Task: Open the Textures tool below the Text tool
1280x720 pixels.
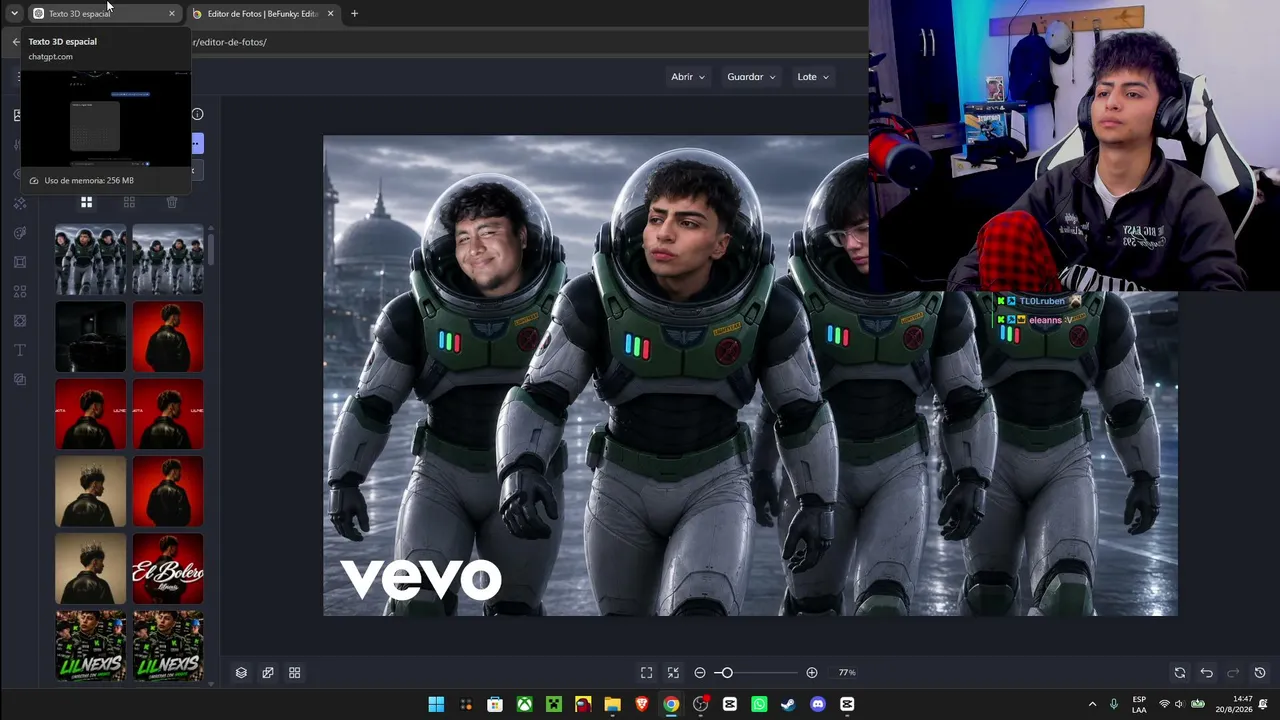Action: pyautogui.click(x=19, y=380)
